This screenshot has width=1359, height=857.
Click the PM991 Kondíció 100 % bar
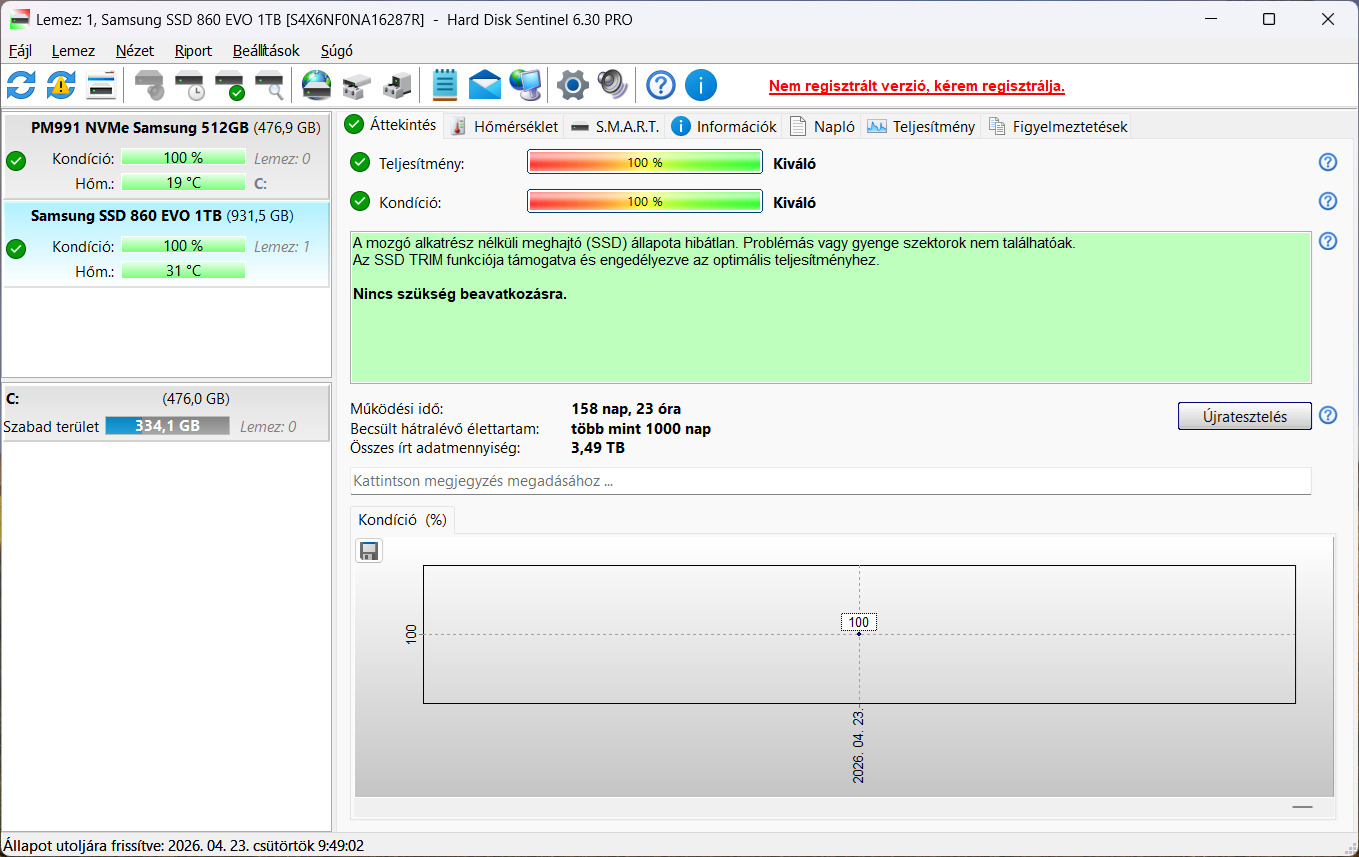(183, 158)
